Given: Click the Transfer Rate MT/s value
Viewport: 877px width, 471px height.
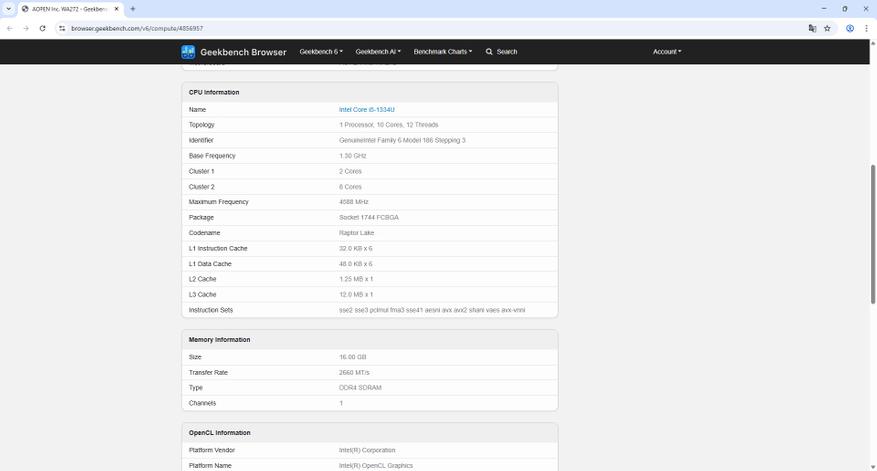Looking at the screenshot, I should point(354,373).
